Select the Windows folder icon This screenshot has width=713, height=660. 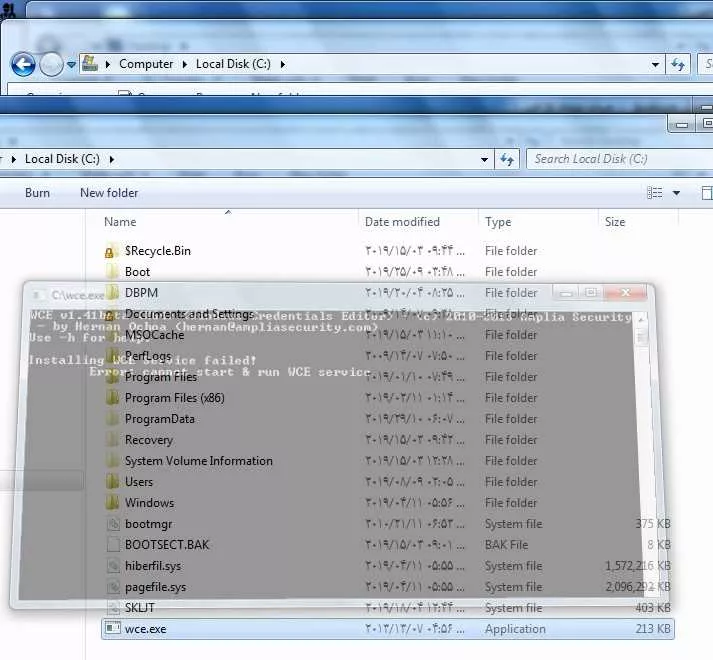click(112, 503)
